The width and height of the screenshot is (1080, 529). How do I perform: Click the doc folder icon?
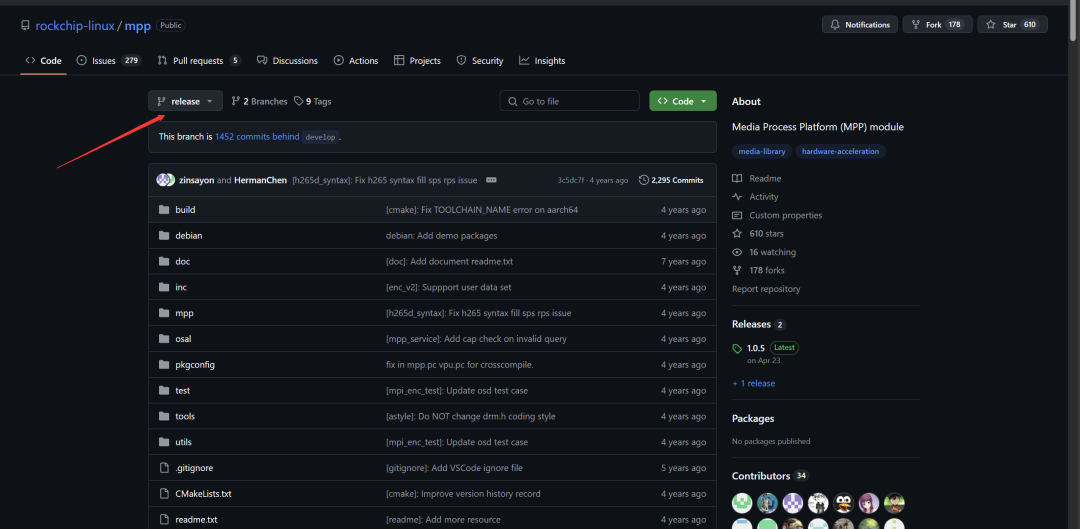(164, 261)
